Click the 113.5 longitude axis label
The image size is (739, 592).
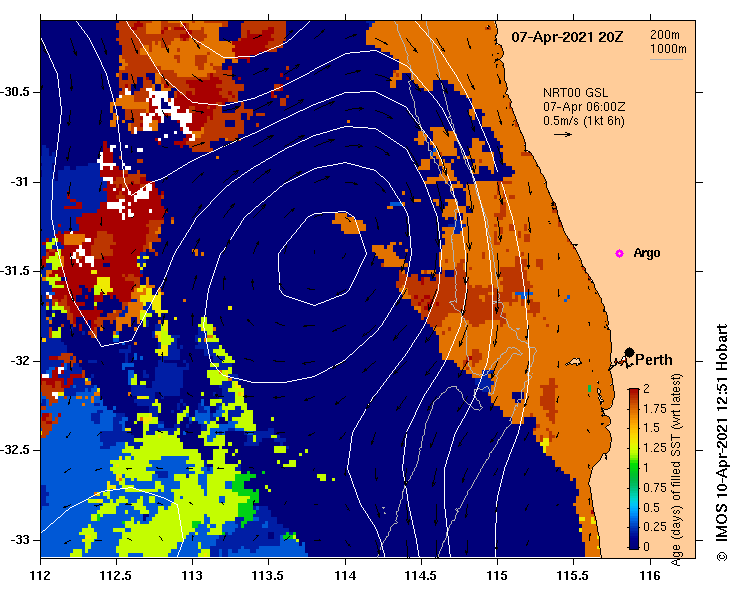coord(268,576)
